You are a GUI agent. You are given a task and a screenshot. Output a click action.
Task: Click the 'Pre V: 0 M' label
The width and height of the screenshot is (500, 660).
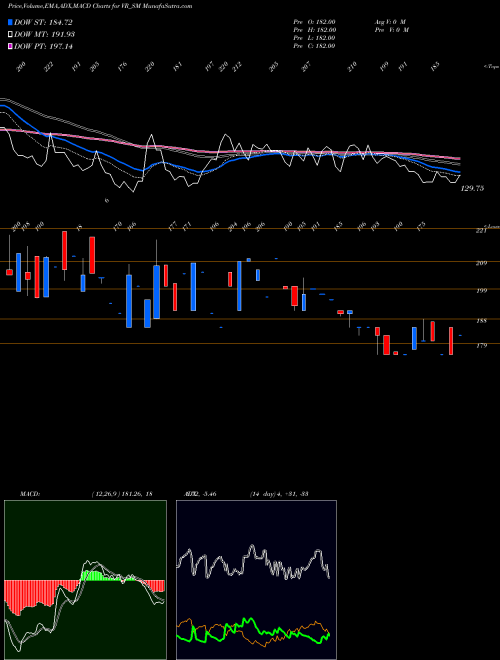[x=392, y=30]
